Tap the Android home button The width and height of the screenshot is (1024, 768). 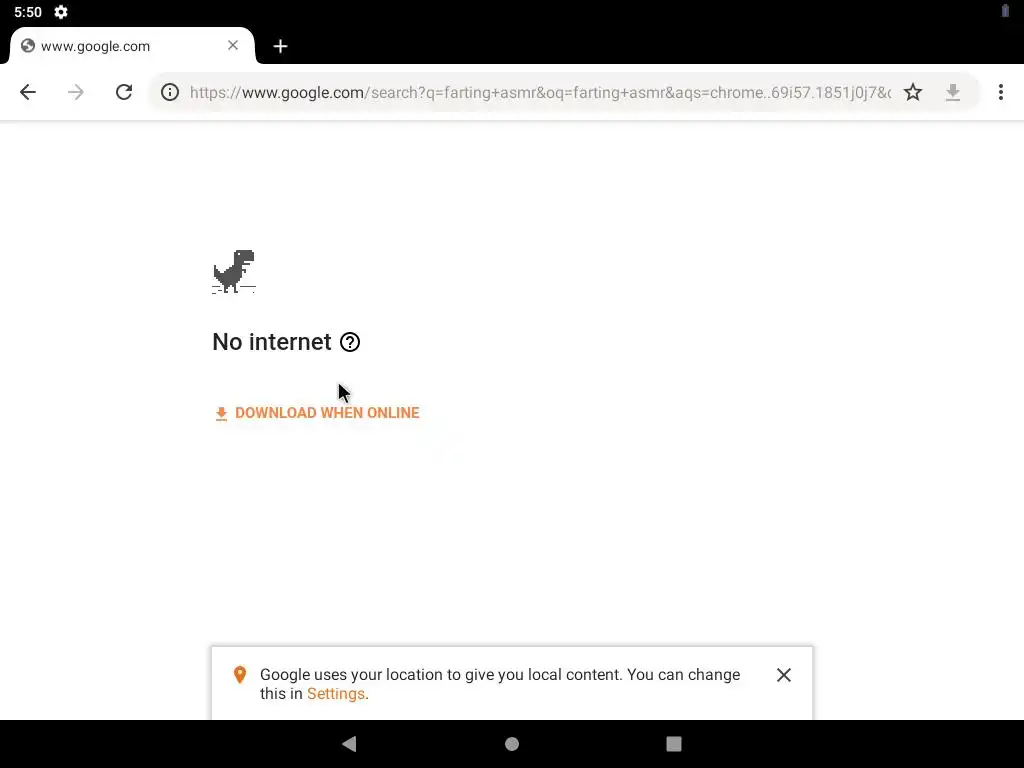click(x=512, y=744)
